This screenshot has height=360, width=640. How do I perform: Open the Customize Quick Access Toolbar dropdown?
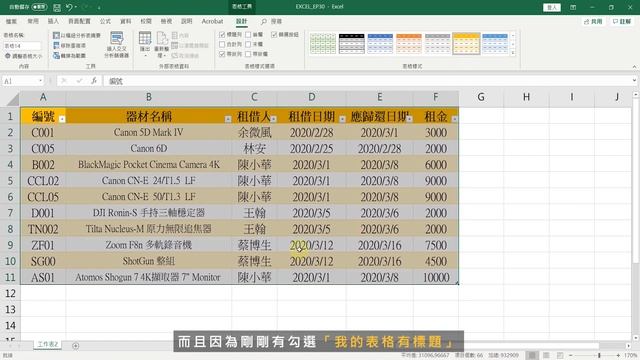click(x=99, y=7)
